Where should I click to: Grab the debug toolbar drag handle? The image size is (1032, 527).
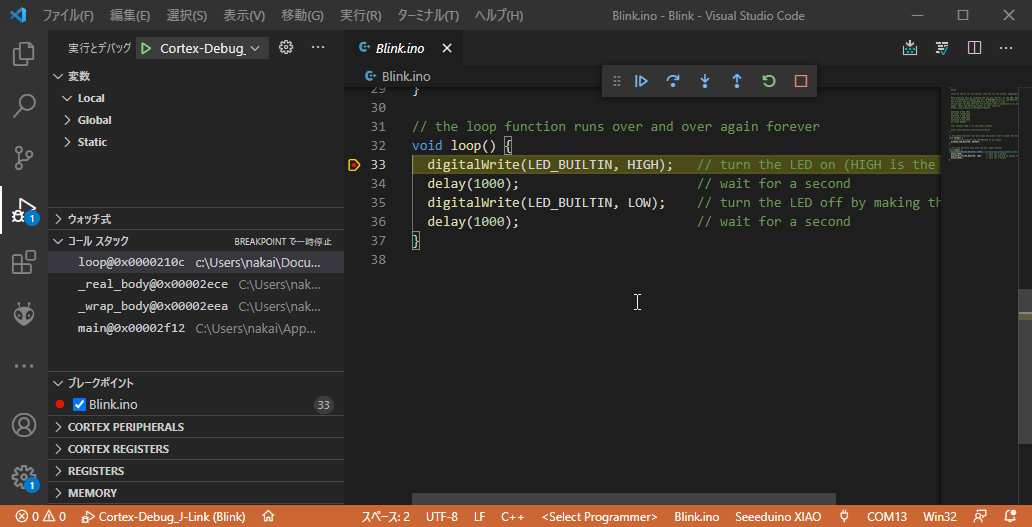coord(617,81)
